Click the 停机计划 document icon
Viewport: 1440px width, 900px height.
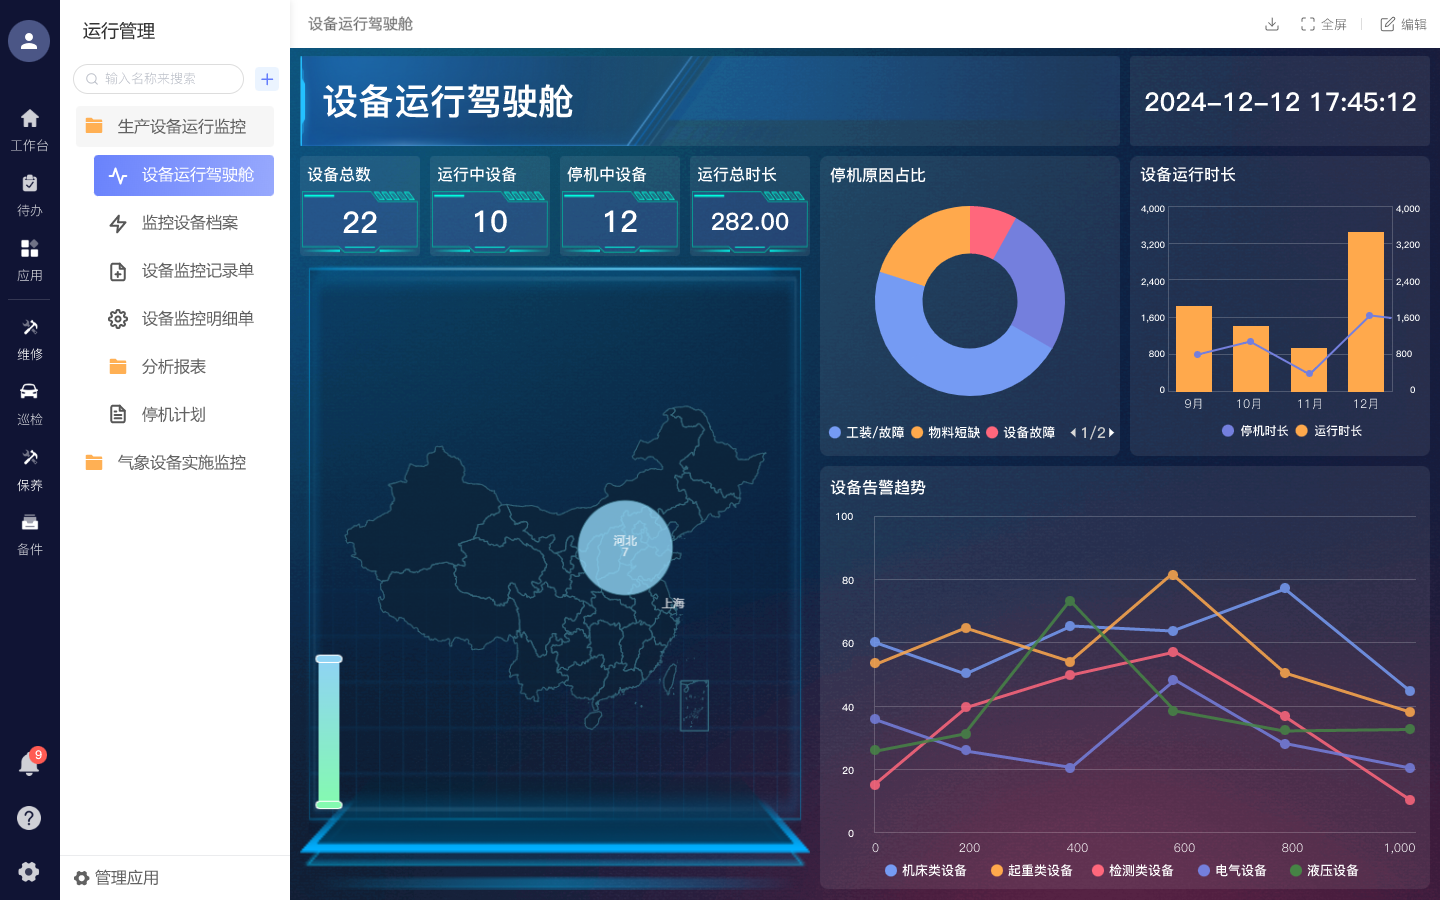118,414
